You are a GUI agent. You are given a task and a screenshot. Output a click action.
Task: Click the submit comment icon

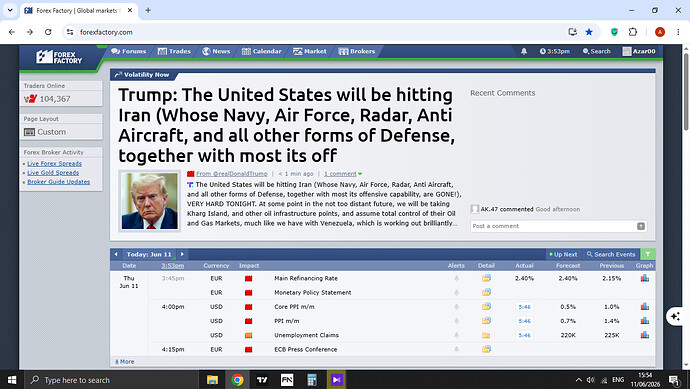click(641, 226)
